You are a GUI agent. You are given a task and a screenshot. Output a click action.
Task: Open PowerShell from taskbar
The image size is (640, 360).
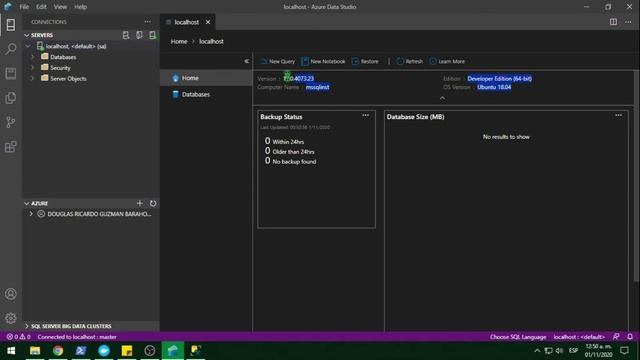click(81, 351)
